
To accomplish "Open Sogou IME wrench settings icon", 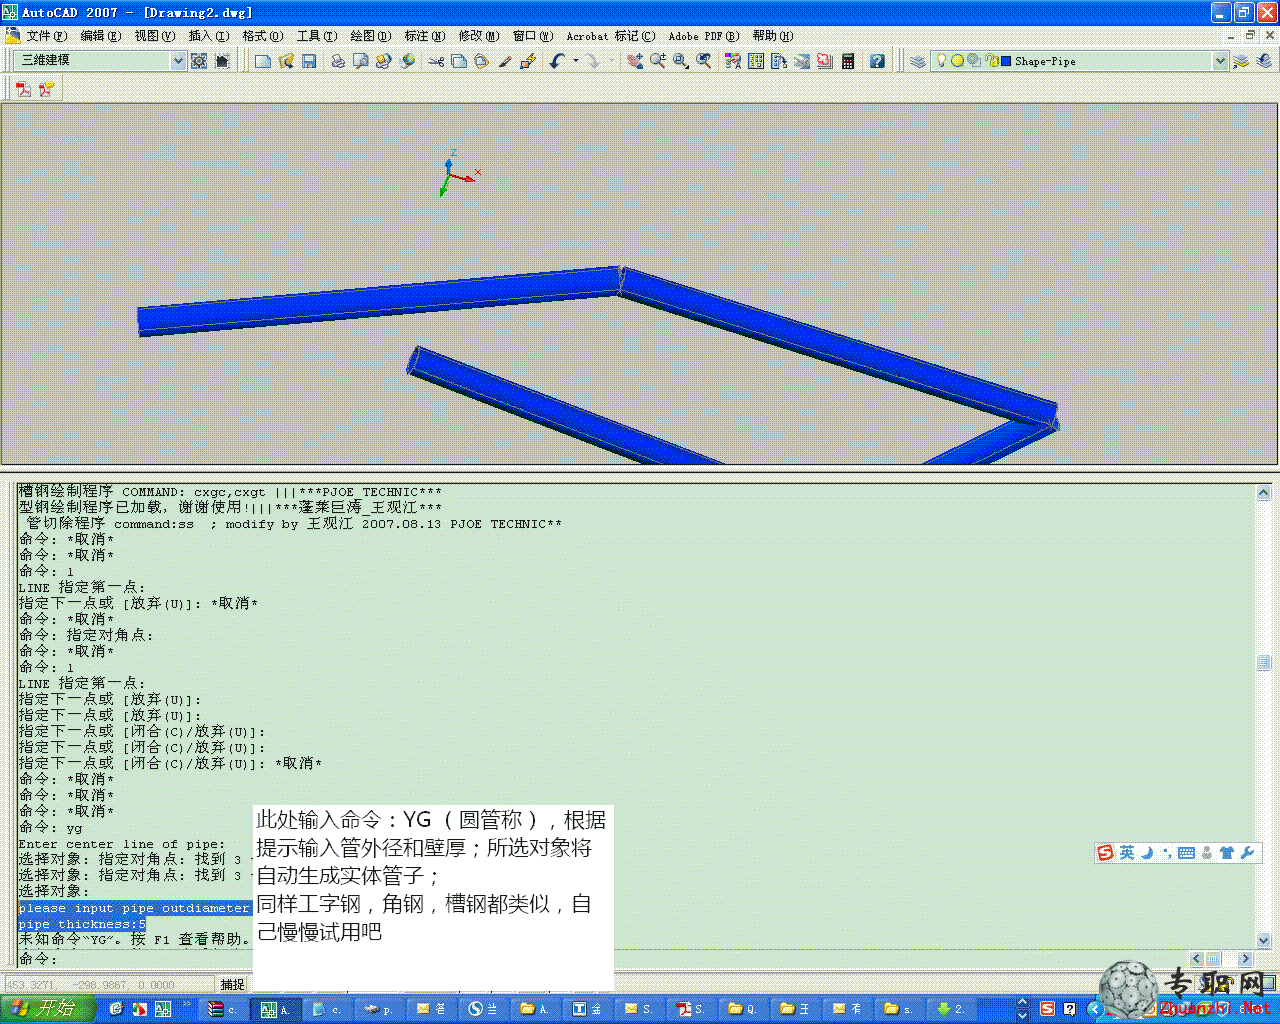I will (x=1246, y=853).
